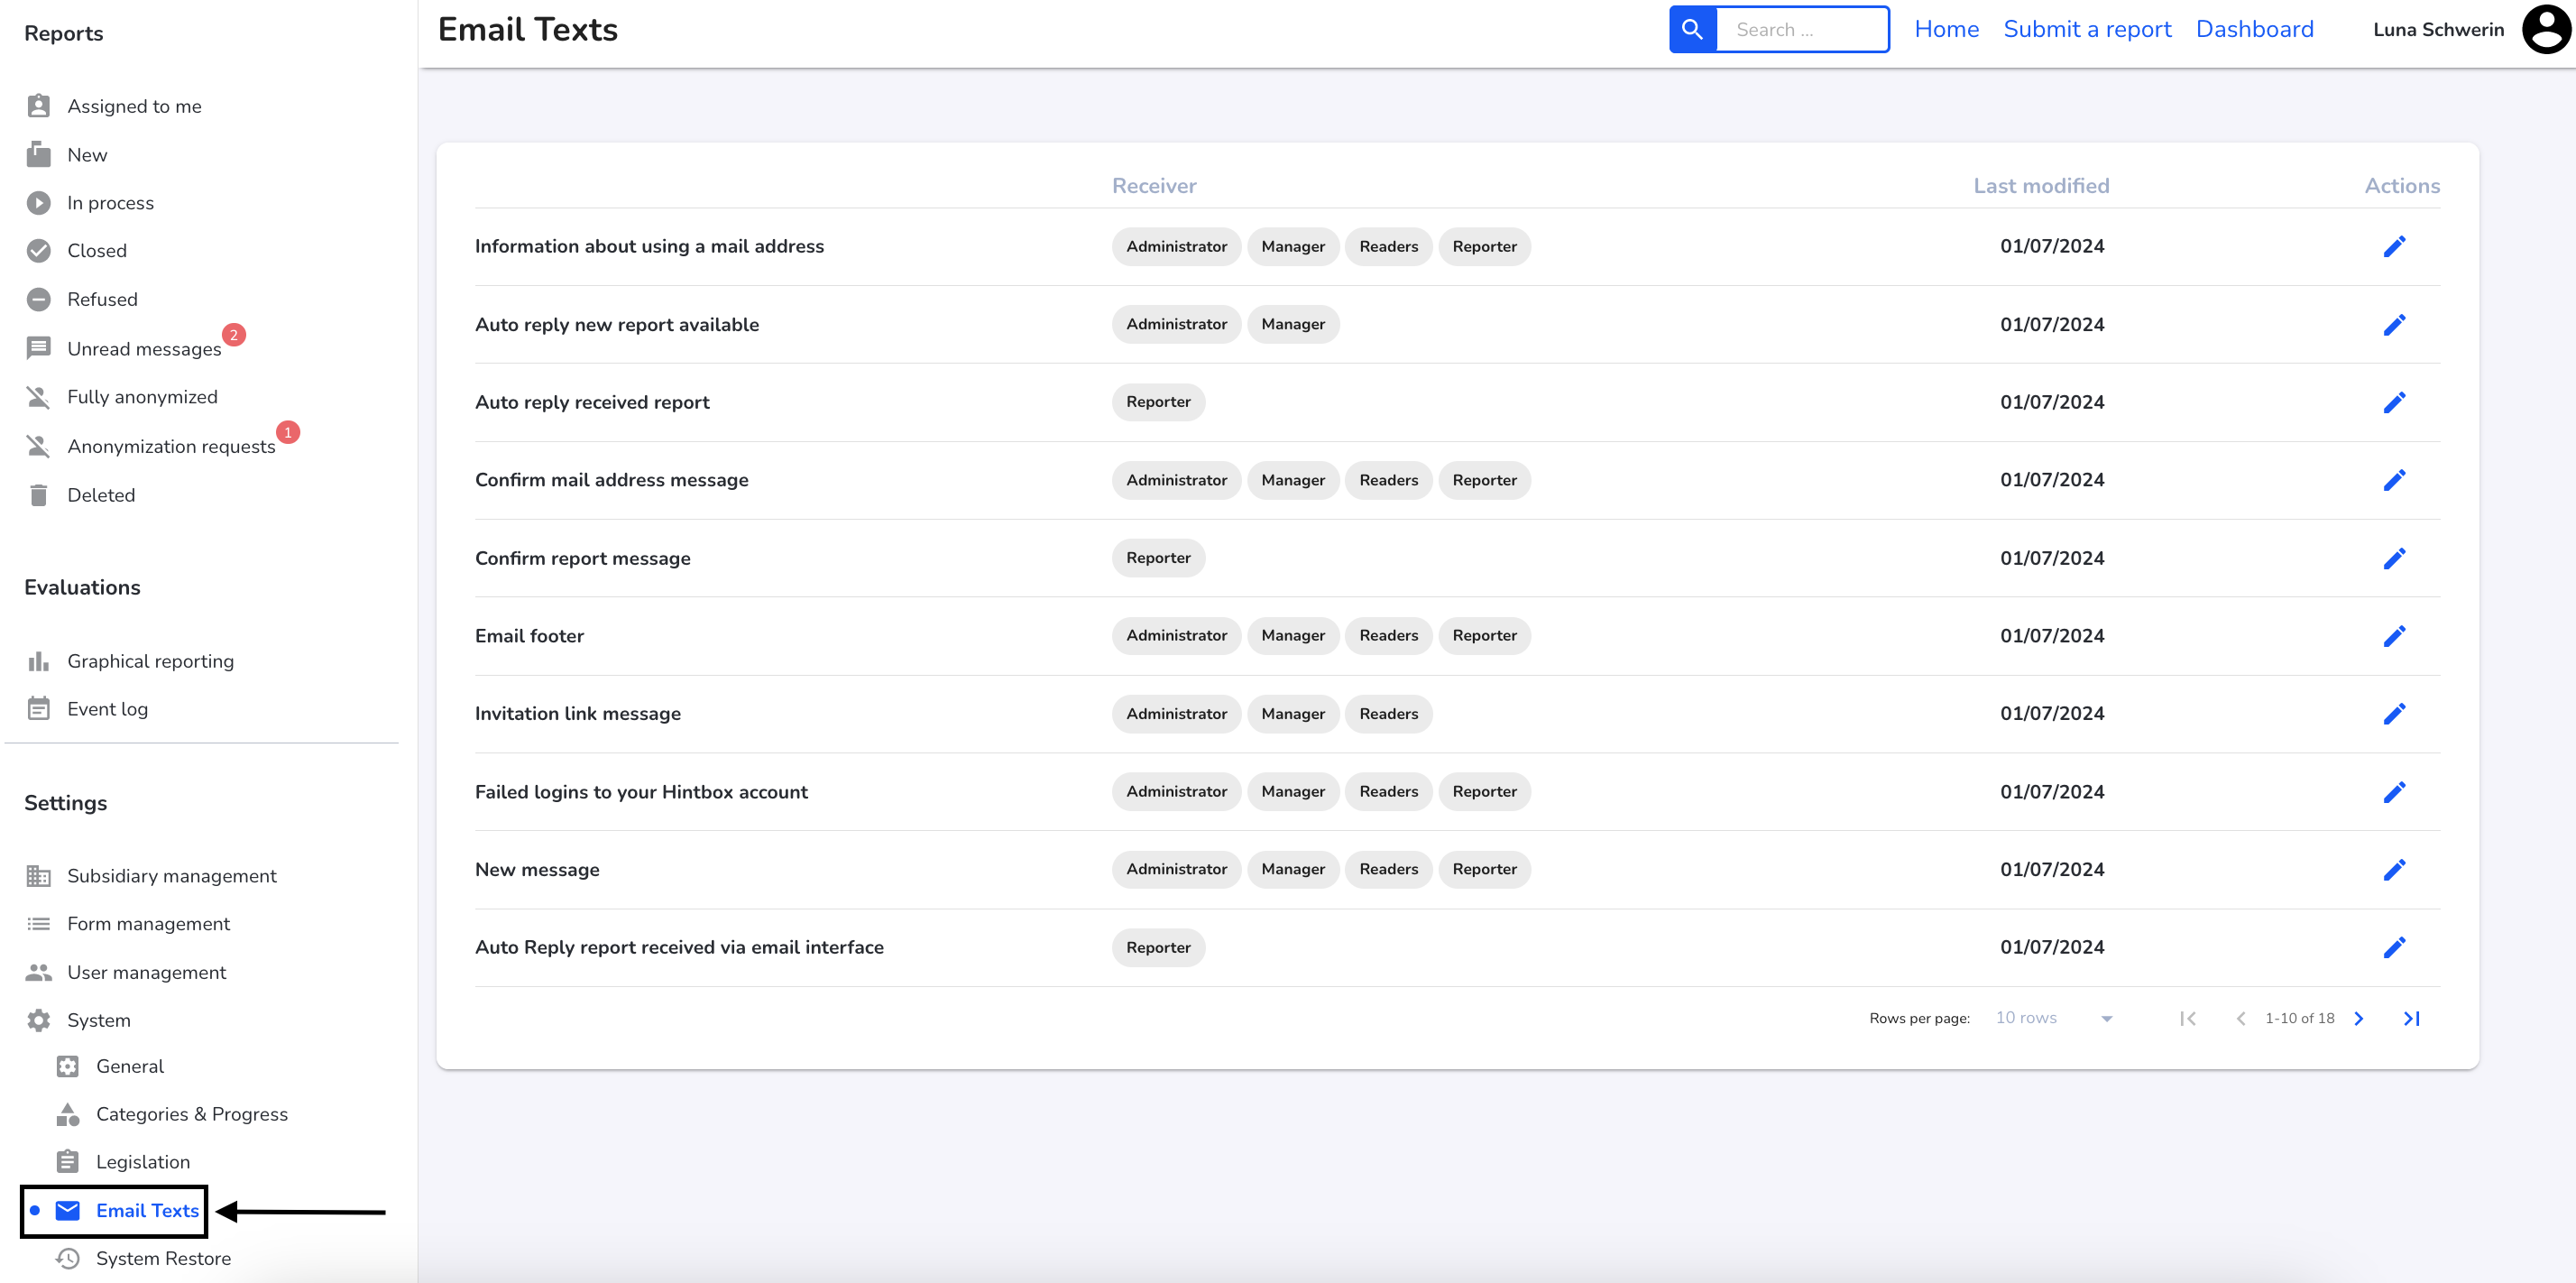Click the previous page pagination arrow
Image resolution: width=2576 pixels, height=1283 pixels.
pyautogui.click(x=2241, y=1018)
